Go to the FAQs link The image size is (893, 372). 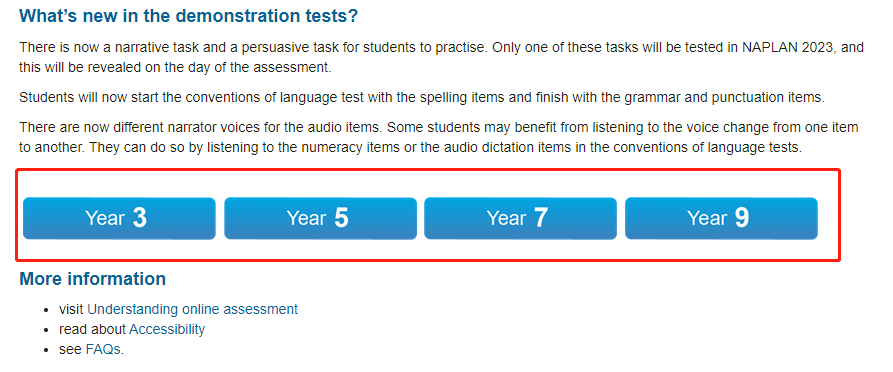(x=103, y=349)
